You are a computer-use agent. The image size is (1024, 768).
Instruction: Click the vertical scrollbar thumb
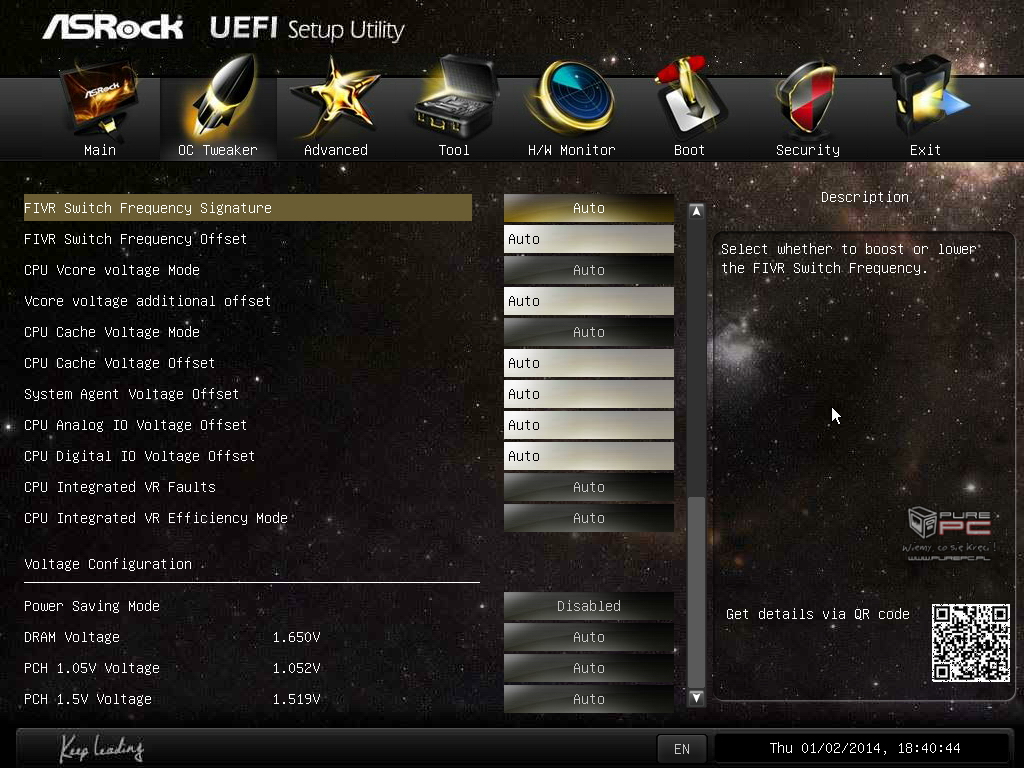696,592
